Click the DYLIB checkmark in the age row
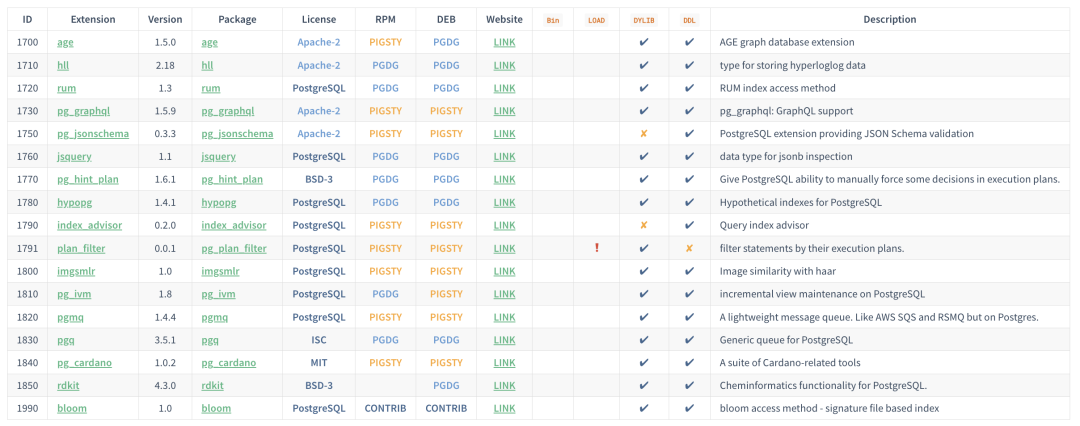Viewport: 1080px width, 426px height. 644,42
